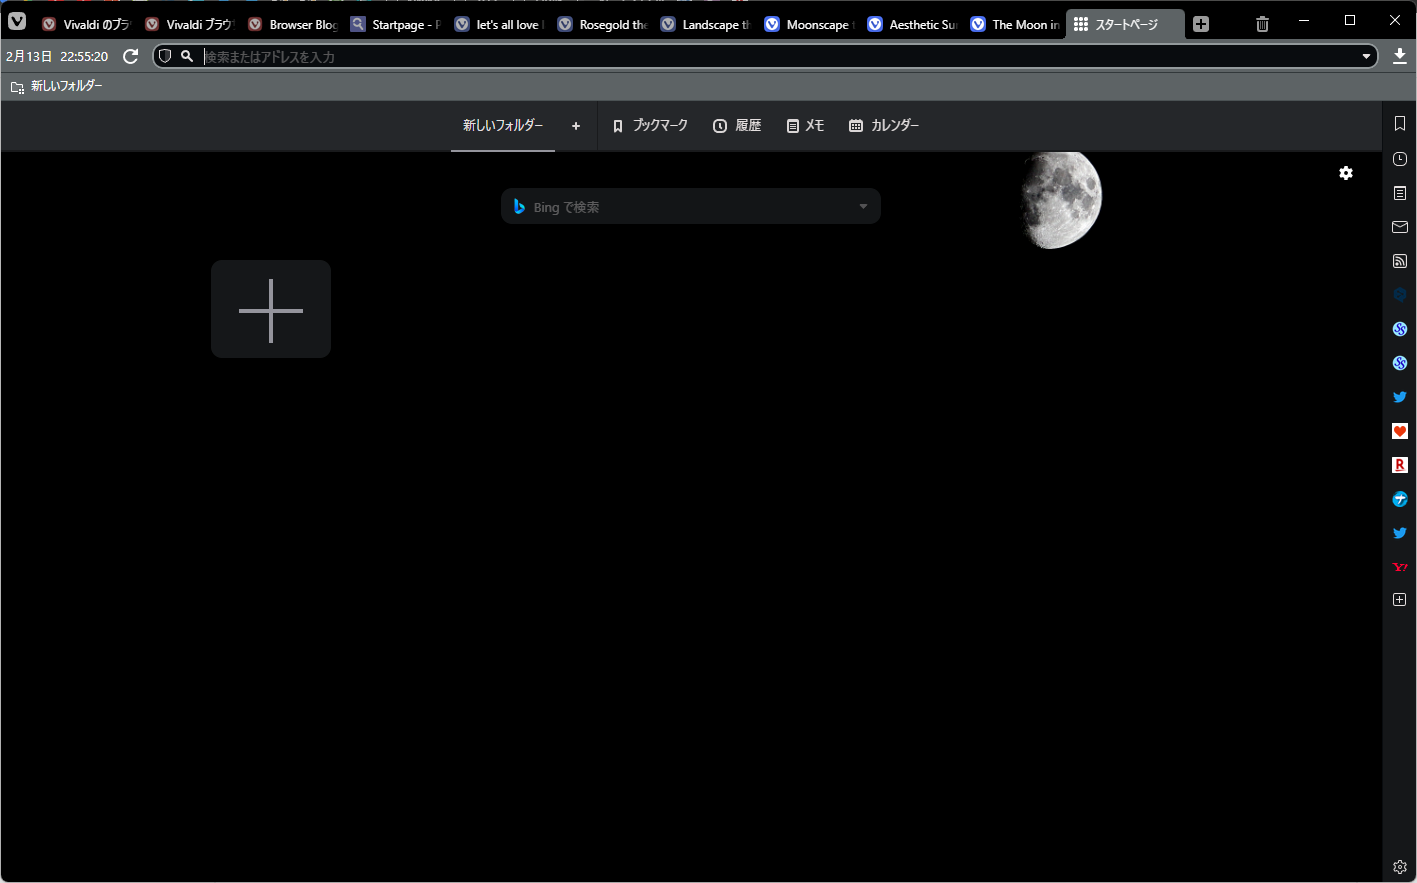Open a new tab with plus button
Viewport: 1417px width, 883px height.
[x=1201, y=24]
